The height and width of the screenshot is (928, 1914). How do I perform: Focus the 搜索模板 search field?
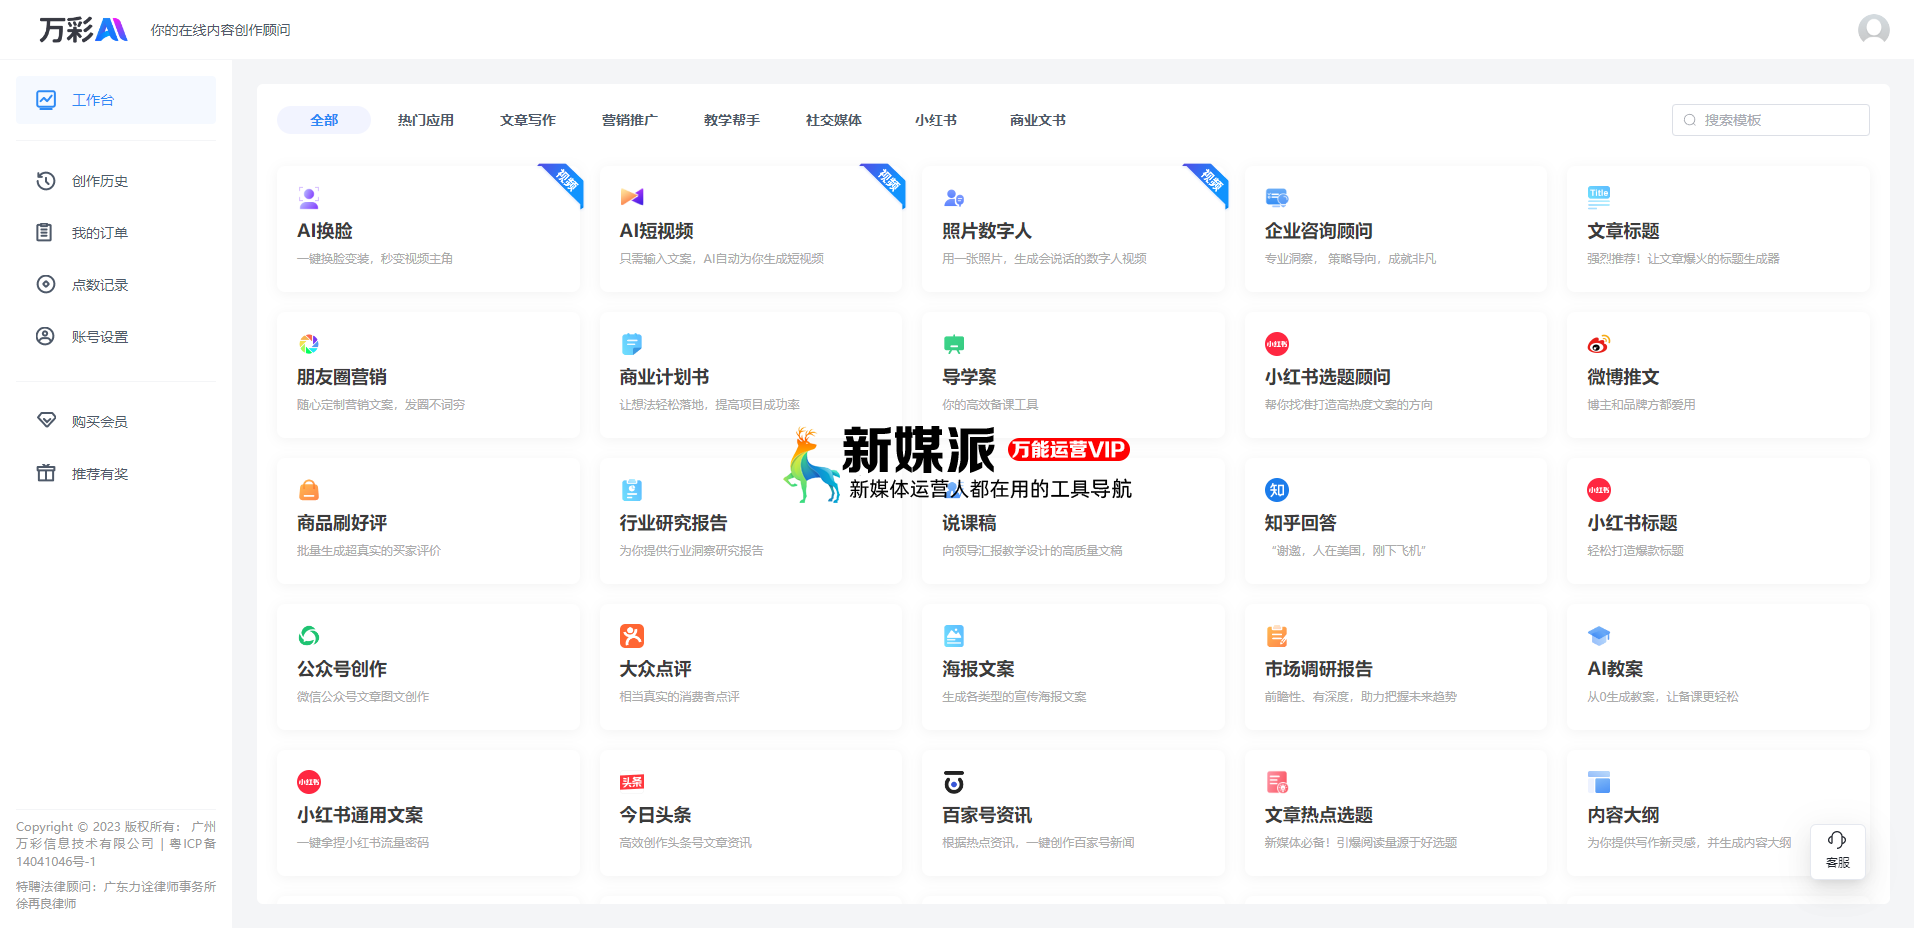(x=1770, y=120)
